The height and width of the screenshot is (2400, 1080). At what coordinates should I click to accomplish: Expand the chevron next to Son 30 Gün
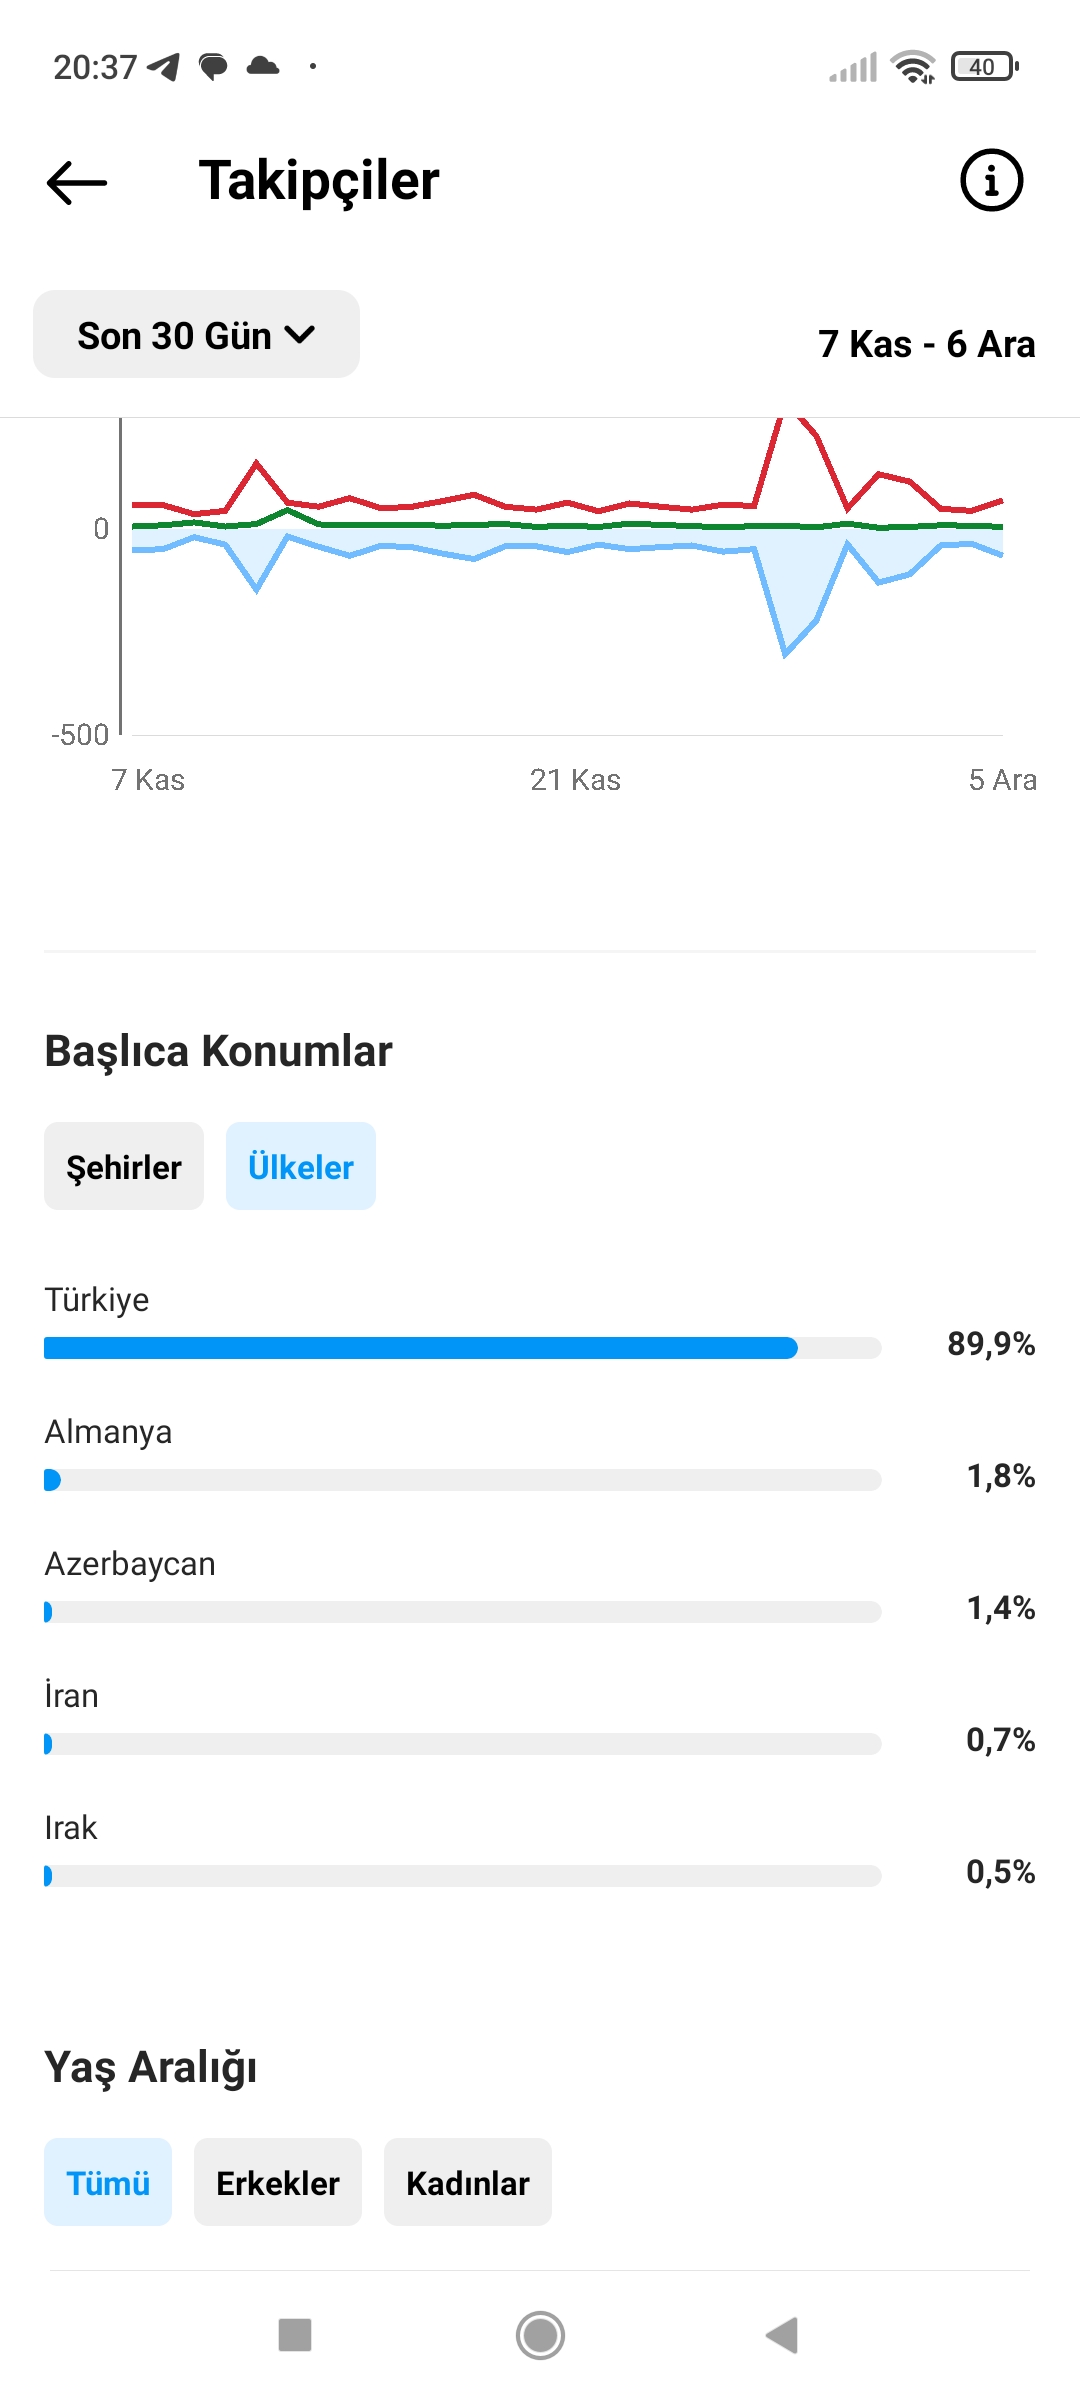click(x=300, y=335)
